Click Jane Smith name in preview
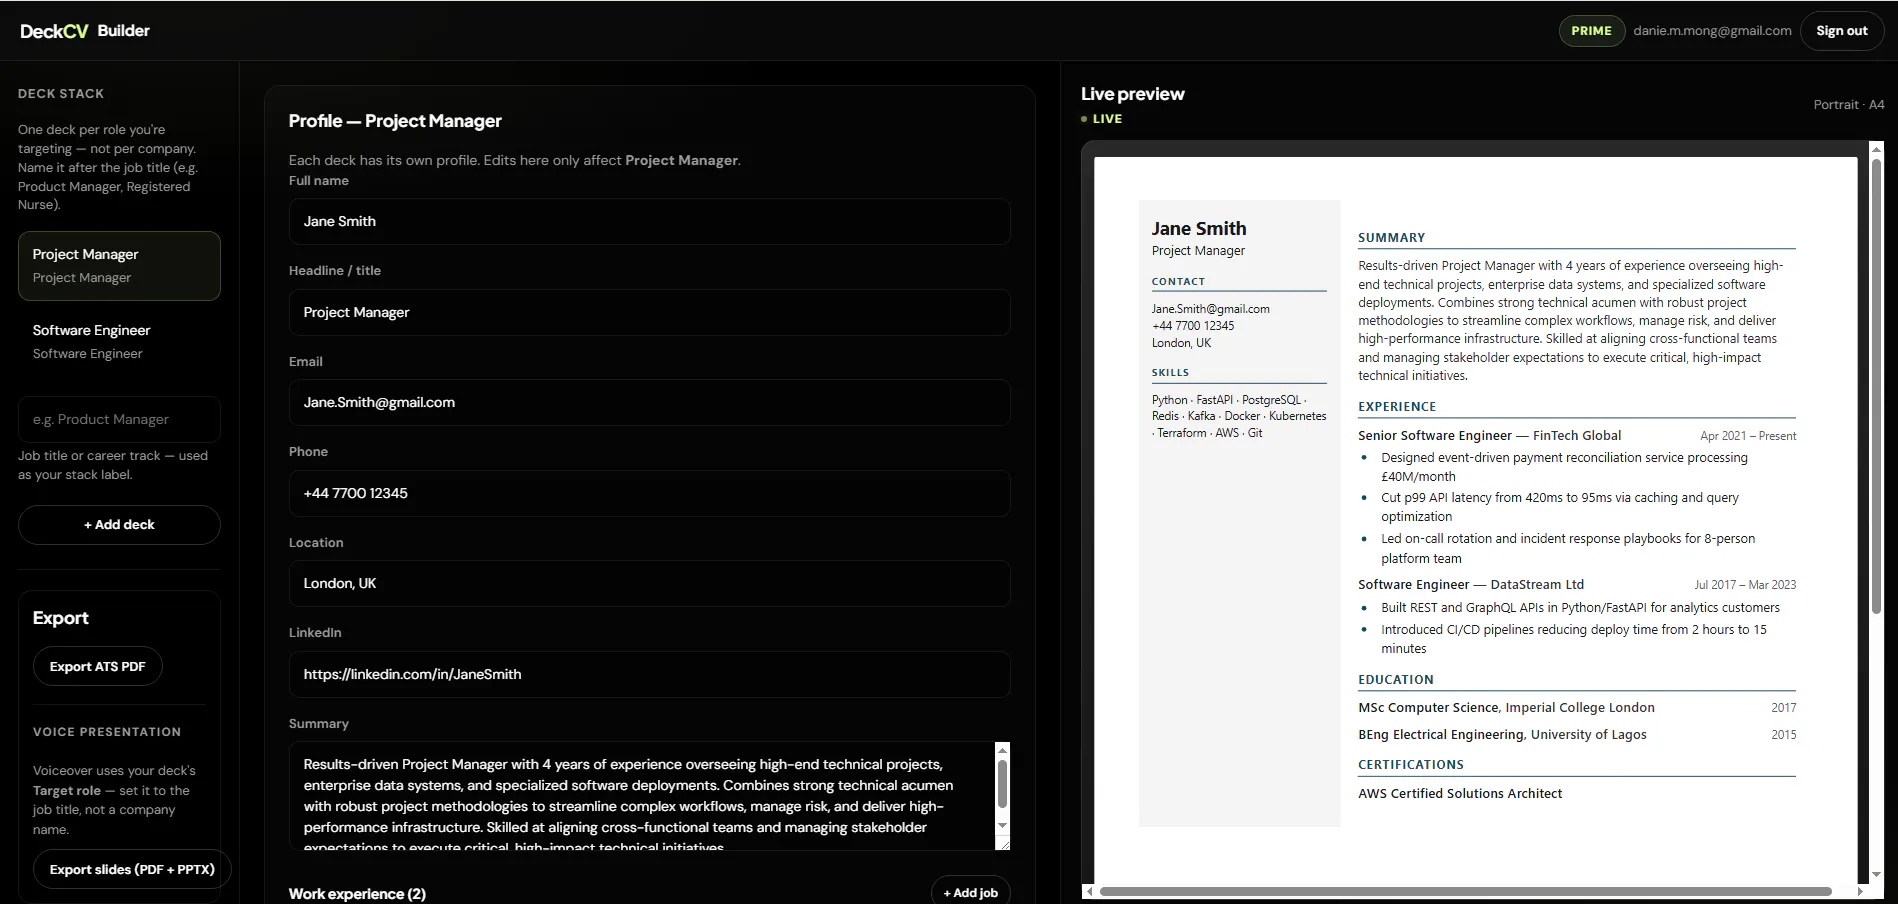The height and width of the screenshot is (904, 1898). point(1199,229)
